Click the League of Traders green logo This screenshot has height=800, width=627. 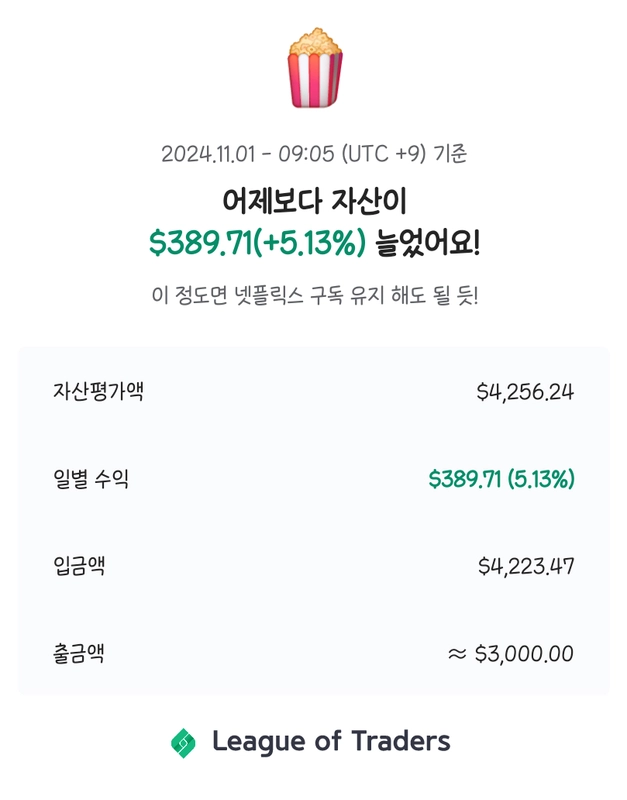click(183, 742)
